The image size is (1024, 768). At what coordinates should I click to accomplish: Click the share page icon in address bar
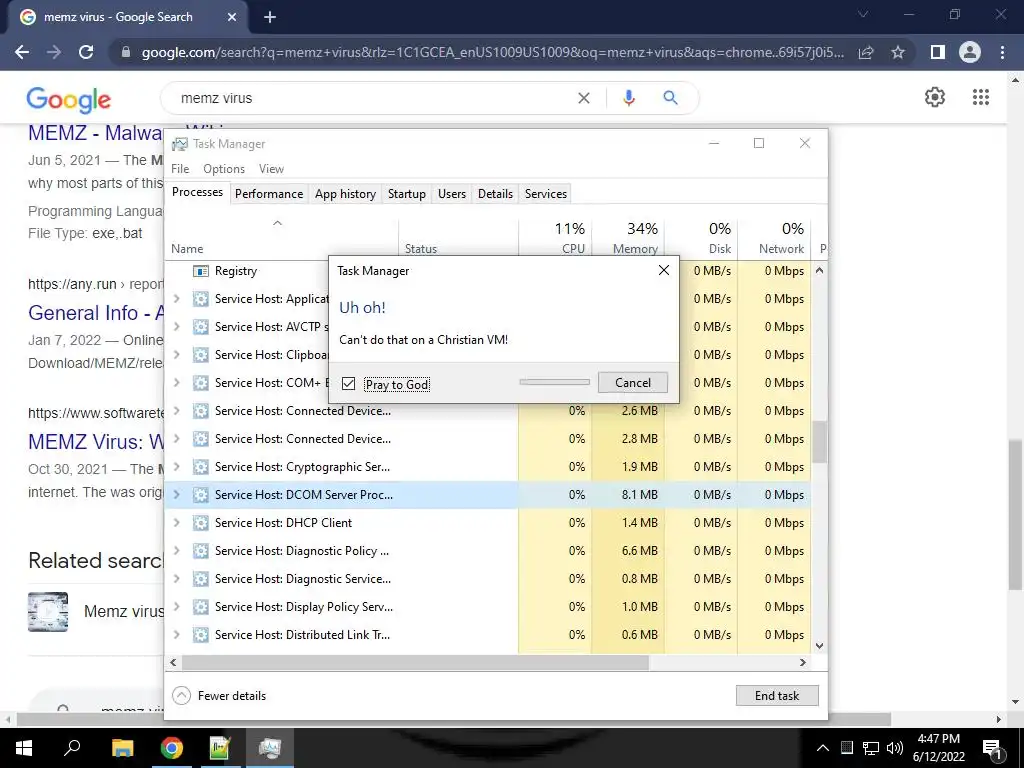[866, 52]
